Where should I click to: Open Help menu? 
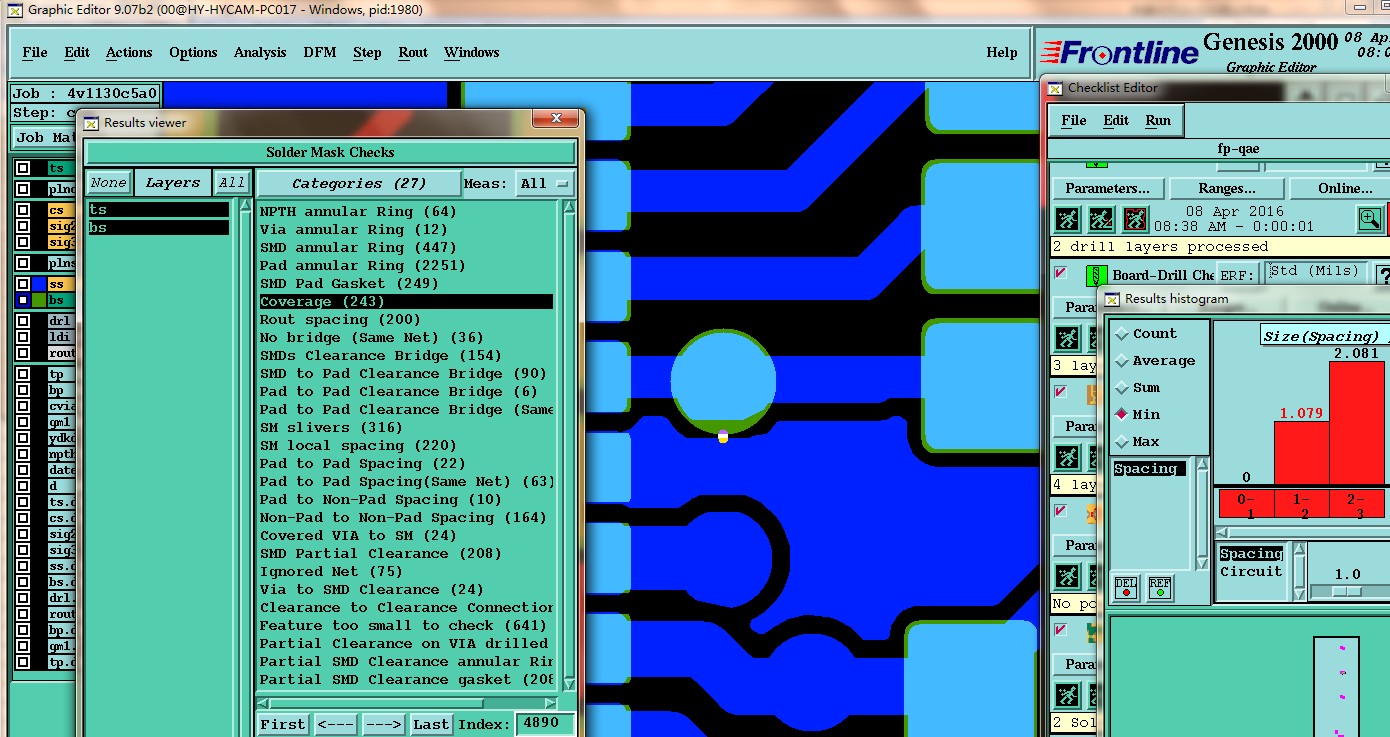pyautogui.click(x=1002, y=53)
